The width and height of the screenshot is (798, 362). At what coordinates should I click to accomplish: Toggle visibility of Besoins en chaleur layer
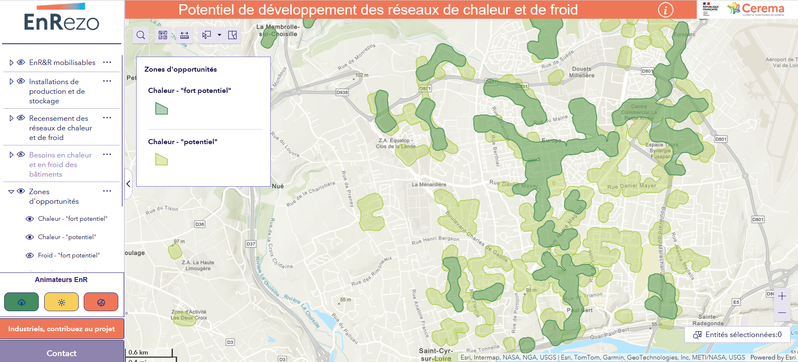point(21,154)
